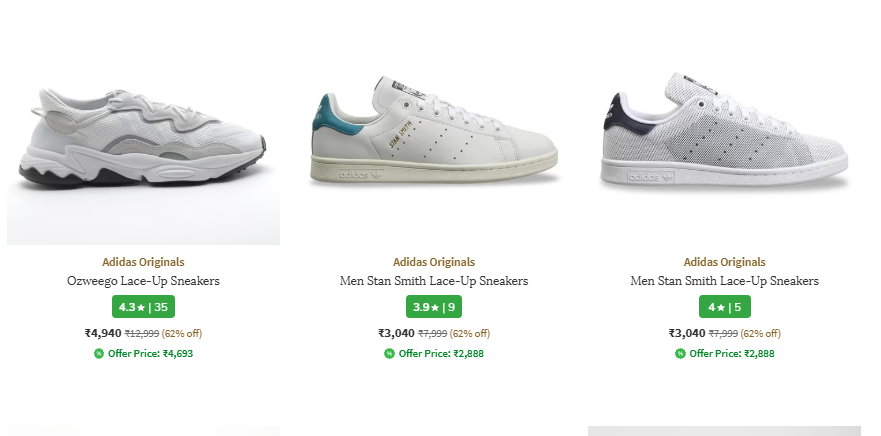This screenshot has width=881, height=436.
Task: Click the Offer Price ₹4,693 text
Action: 150,353
